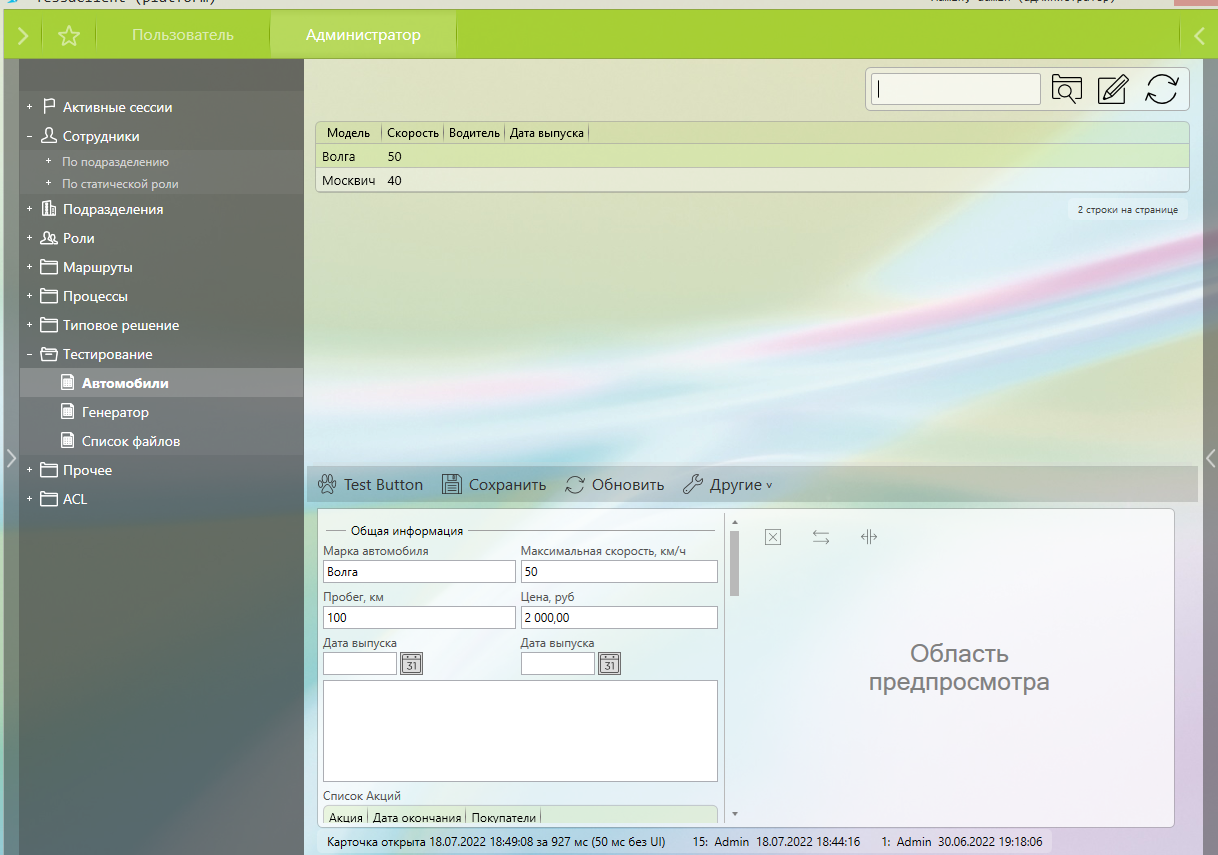Screen dimensions: 1218x855
Task: Click the Цена, руб field
Action: pos(619,617)
